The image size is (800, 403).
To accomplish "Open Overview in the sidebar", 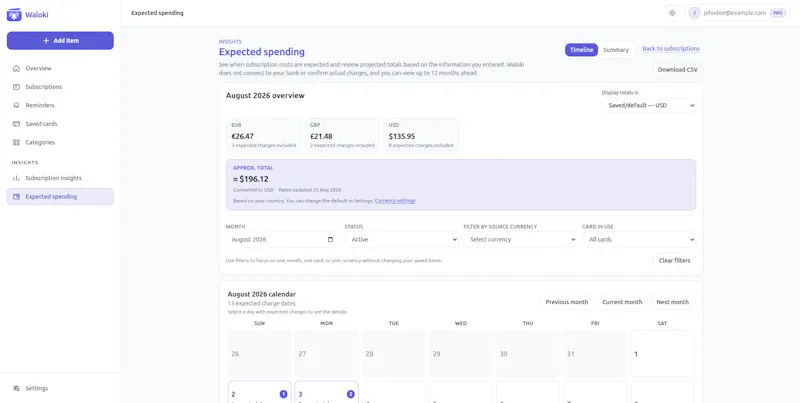I will pos(60,68).
